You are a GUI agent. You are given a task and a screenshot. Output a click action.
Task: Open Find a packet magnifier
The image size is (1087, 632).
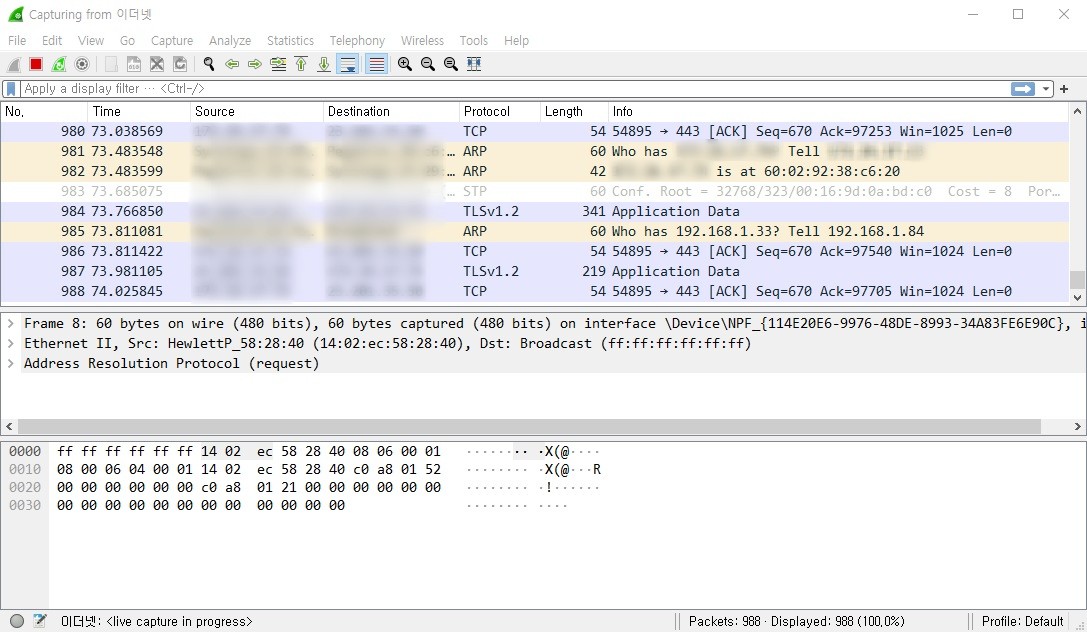tap(209, 64)
